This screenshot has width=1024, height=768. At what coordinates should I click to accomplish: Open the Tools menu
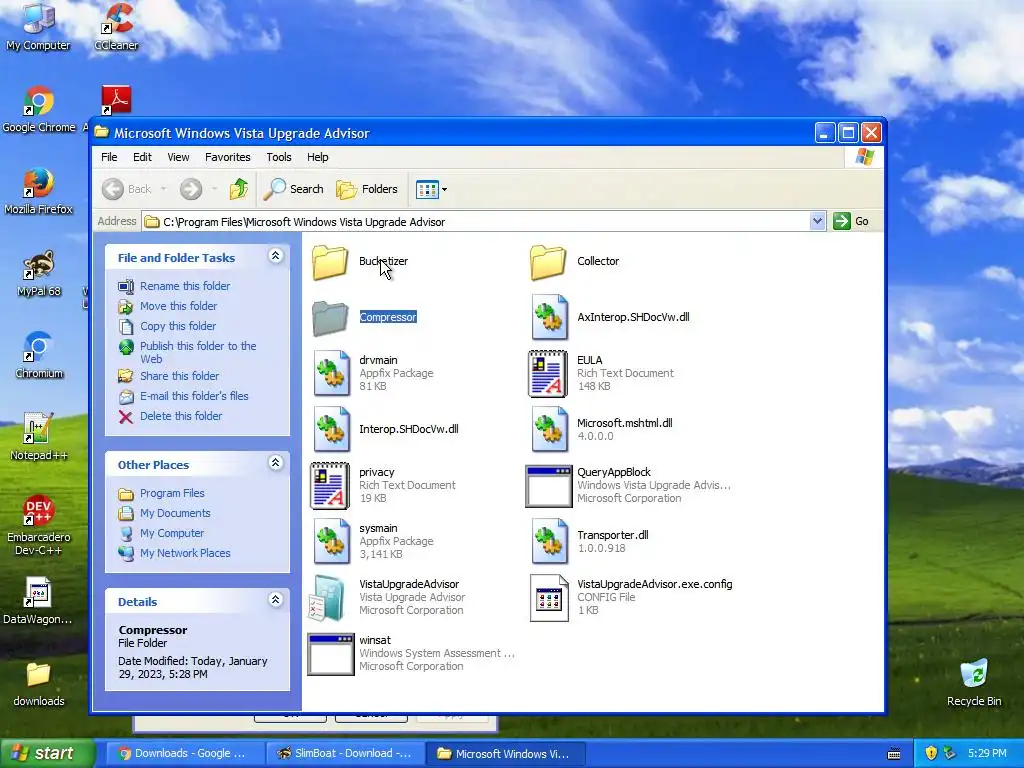tap(279, 157)
